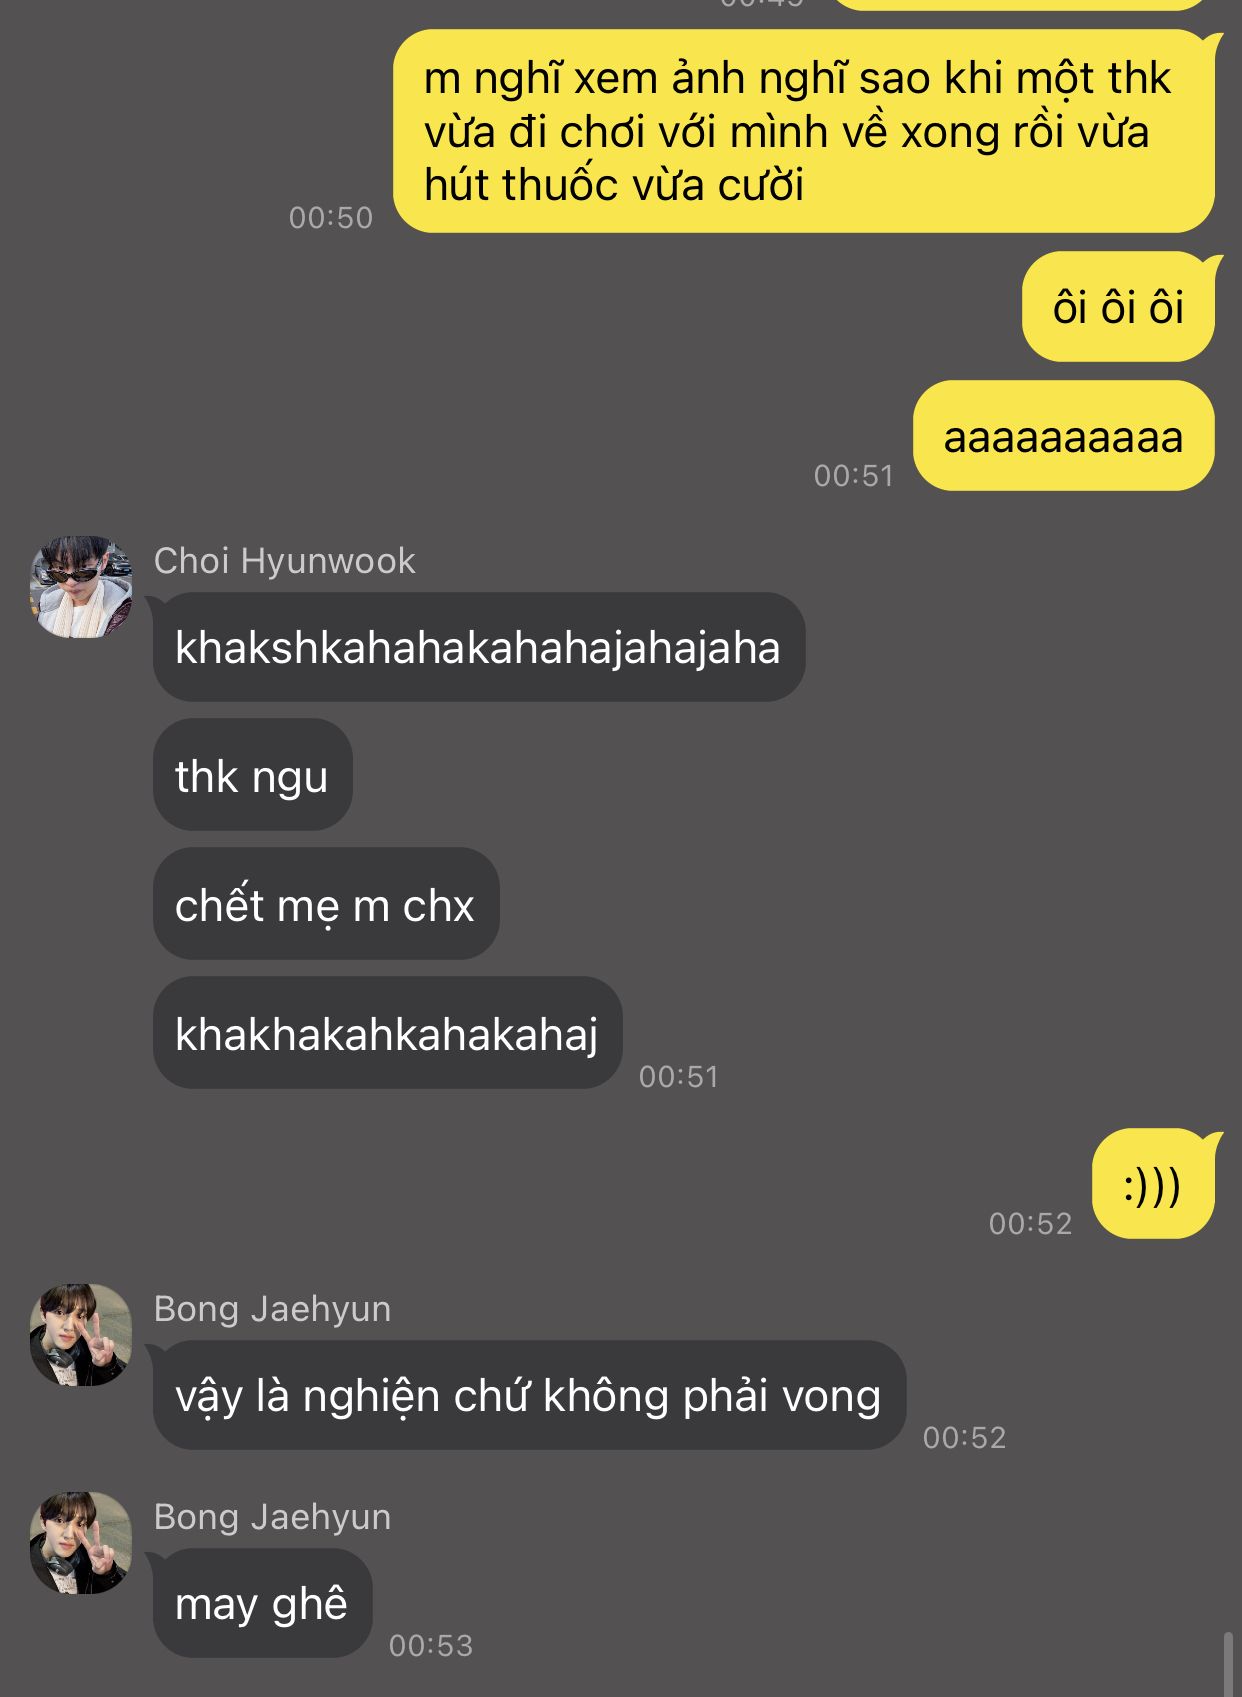Tap the long yellow 'm nghĩ xem' message
This screenshot has width=1242, height=1697.
(x=805, y=131)
